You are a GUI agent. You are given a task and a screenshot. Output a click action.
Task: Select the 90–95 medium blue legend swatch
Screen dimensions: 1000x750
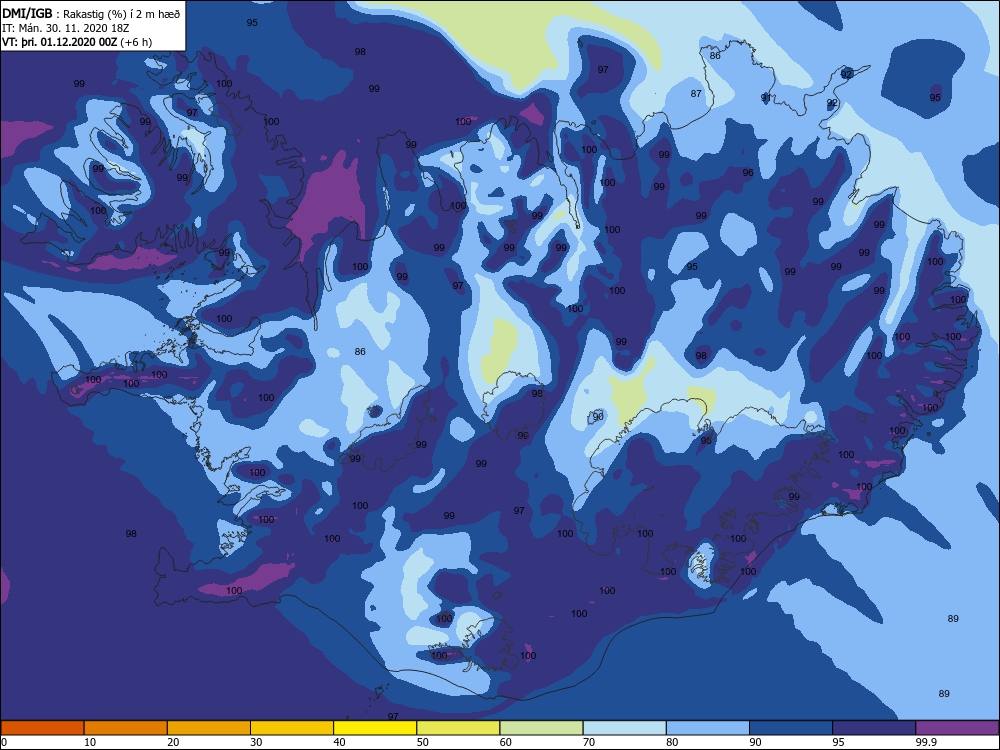click(791, 728)
